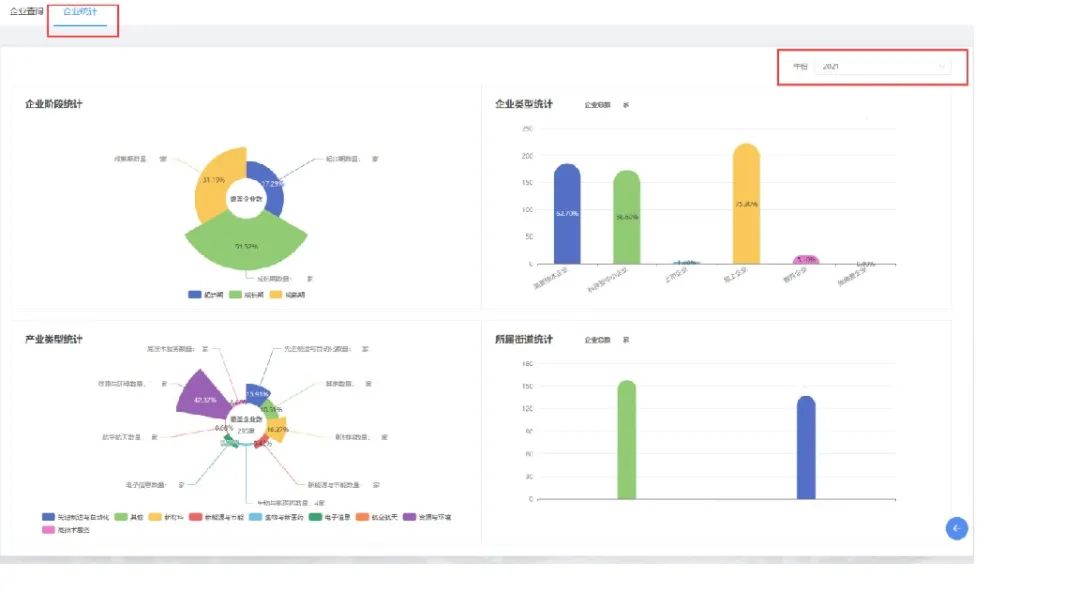Select the 企业统计 tab
Image resolution: width=1080 pixels, height=608 pixels.
(80, 11)
